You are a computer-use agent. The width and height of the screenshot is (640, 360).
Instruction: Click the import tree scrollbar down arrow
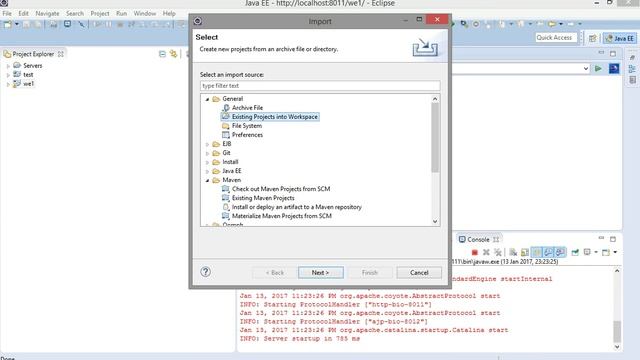pyautogui.click(x=435, y=221)
